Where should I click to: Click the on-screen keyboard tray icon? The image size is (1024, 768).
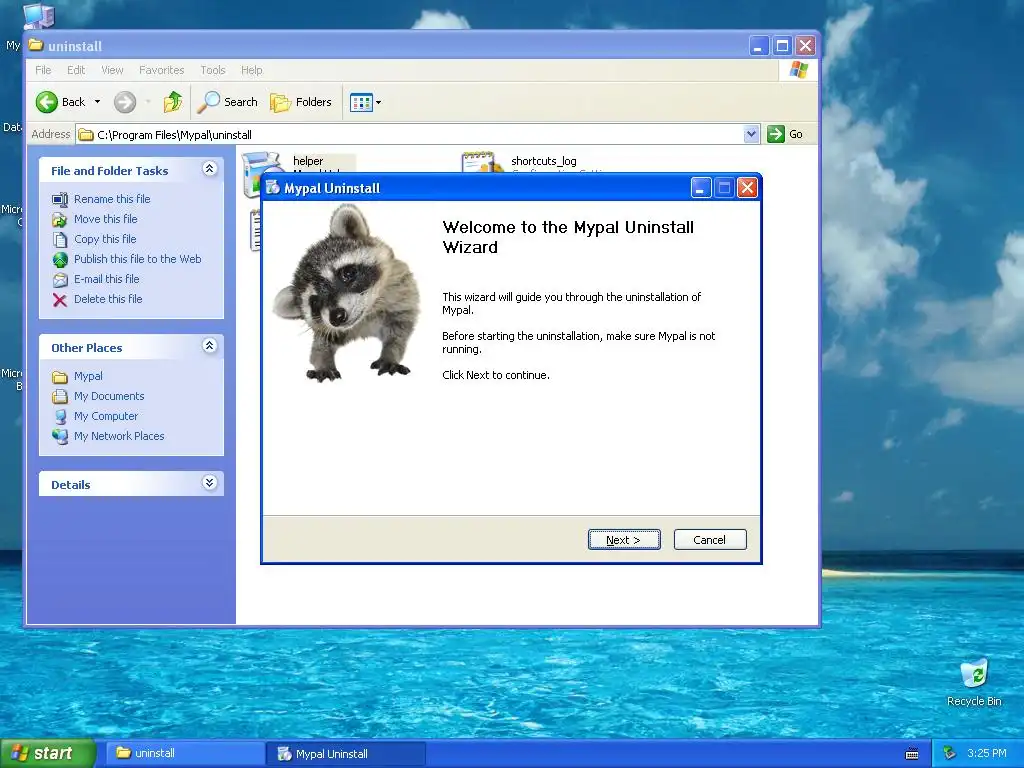click(912, 754)
